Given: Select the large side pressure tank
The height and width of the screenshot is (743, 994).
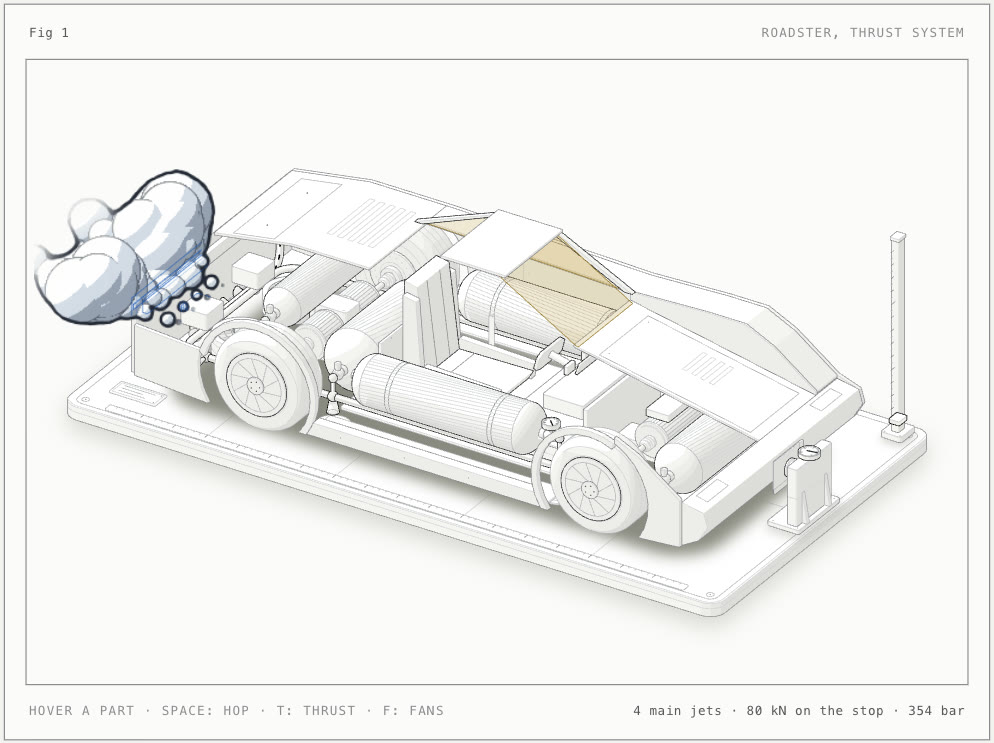Looking at the screenshot, I should 448,404.
